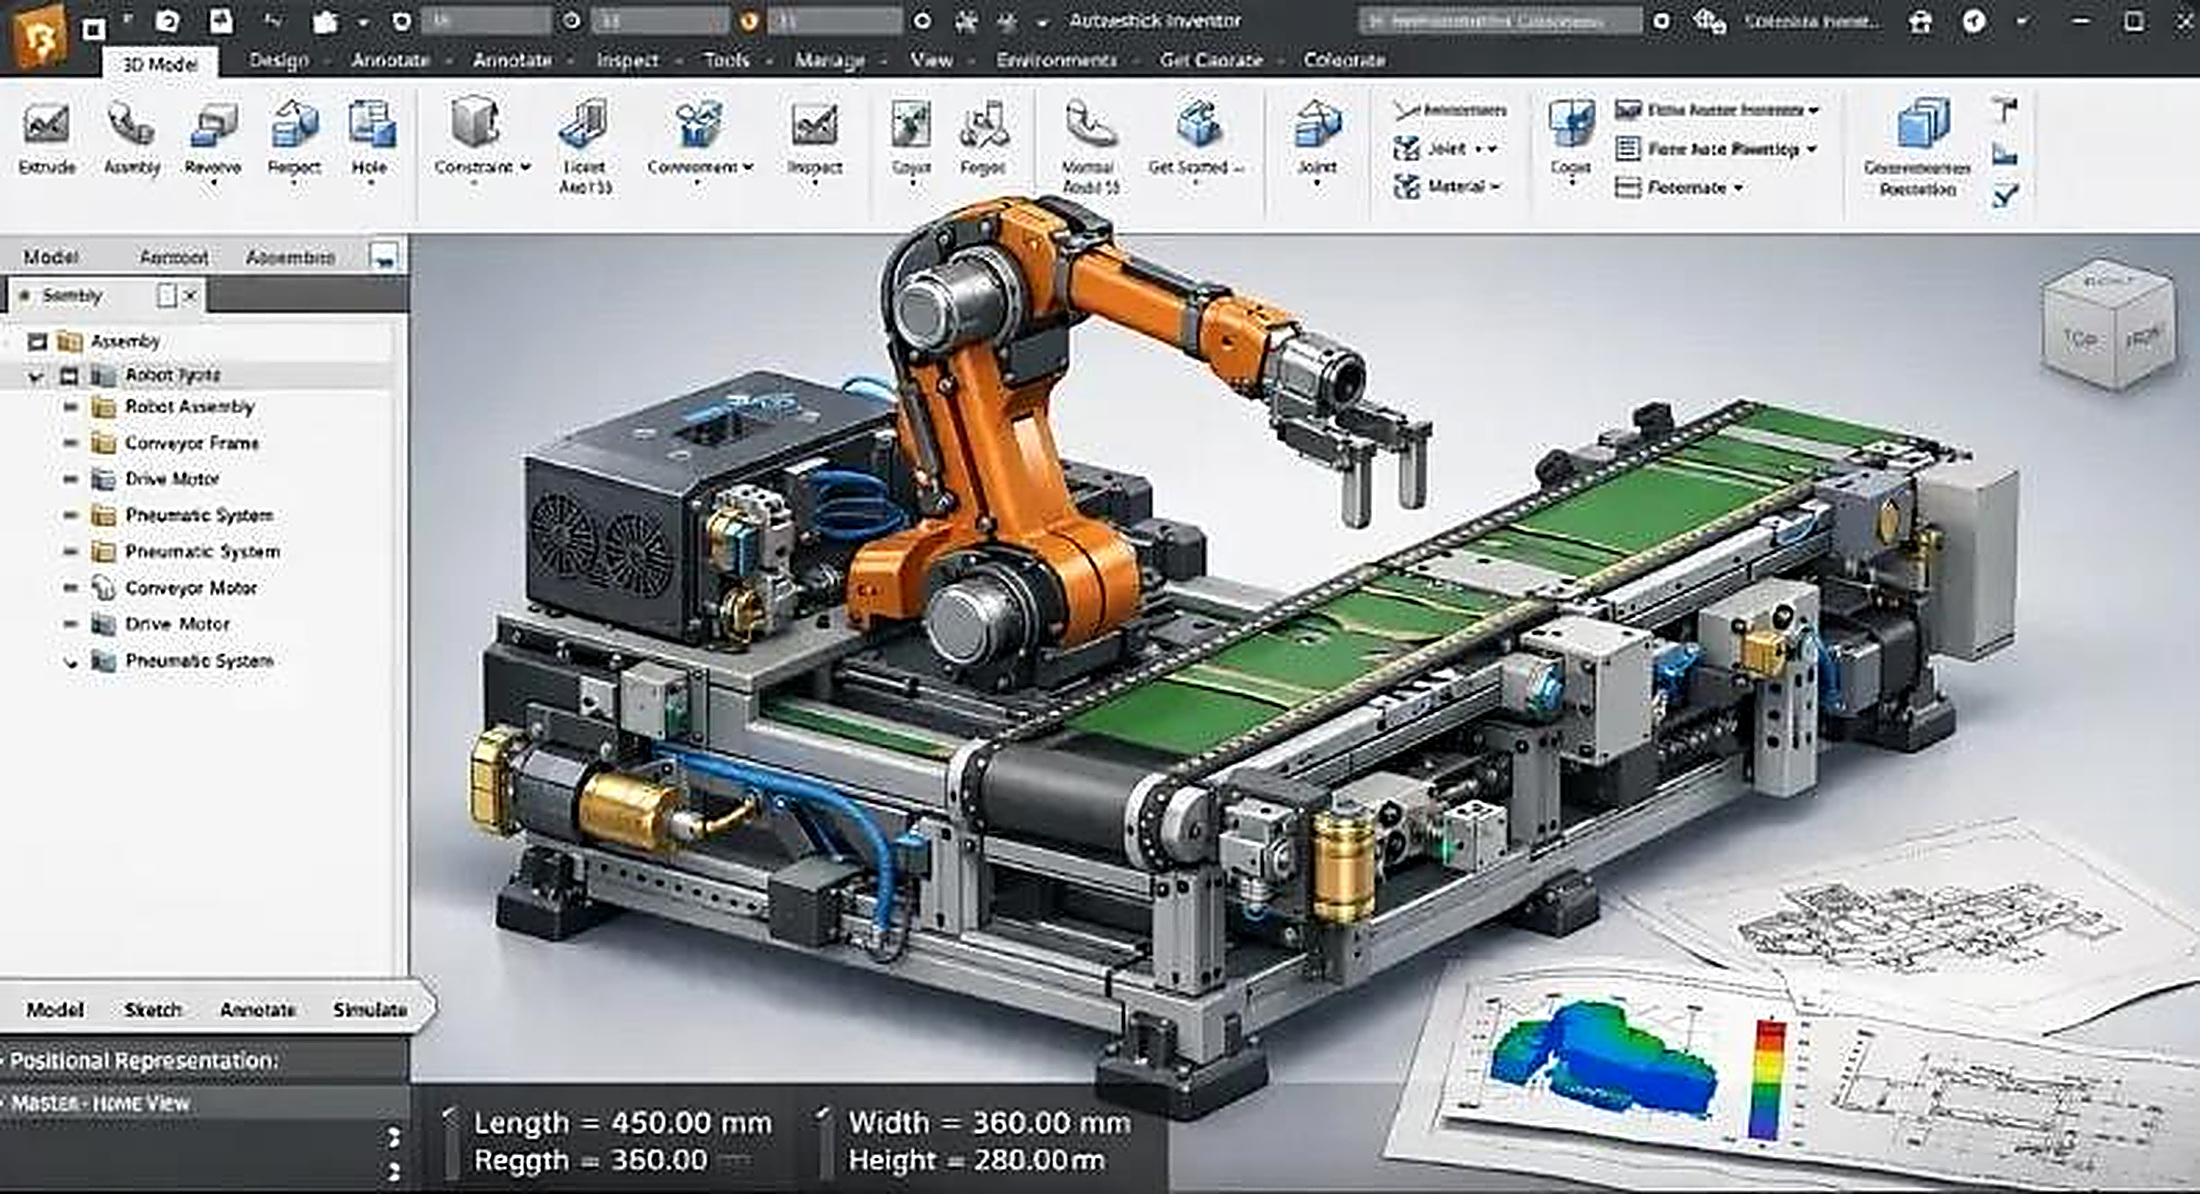Toggle the checkbox beside Assembly root node
This screenshot has width=2200, height=1194.
(37, 342)
